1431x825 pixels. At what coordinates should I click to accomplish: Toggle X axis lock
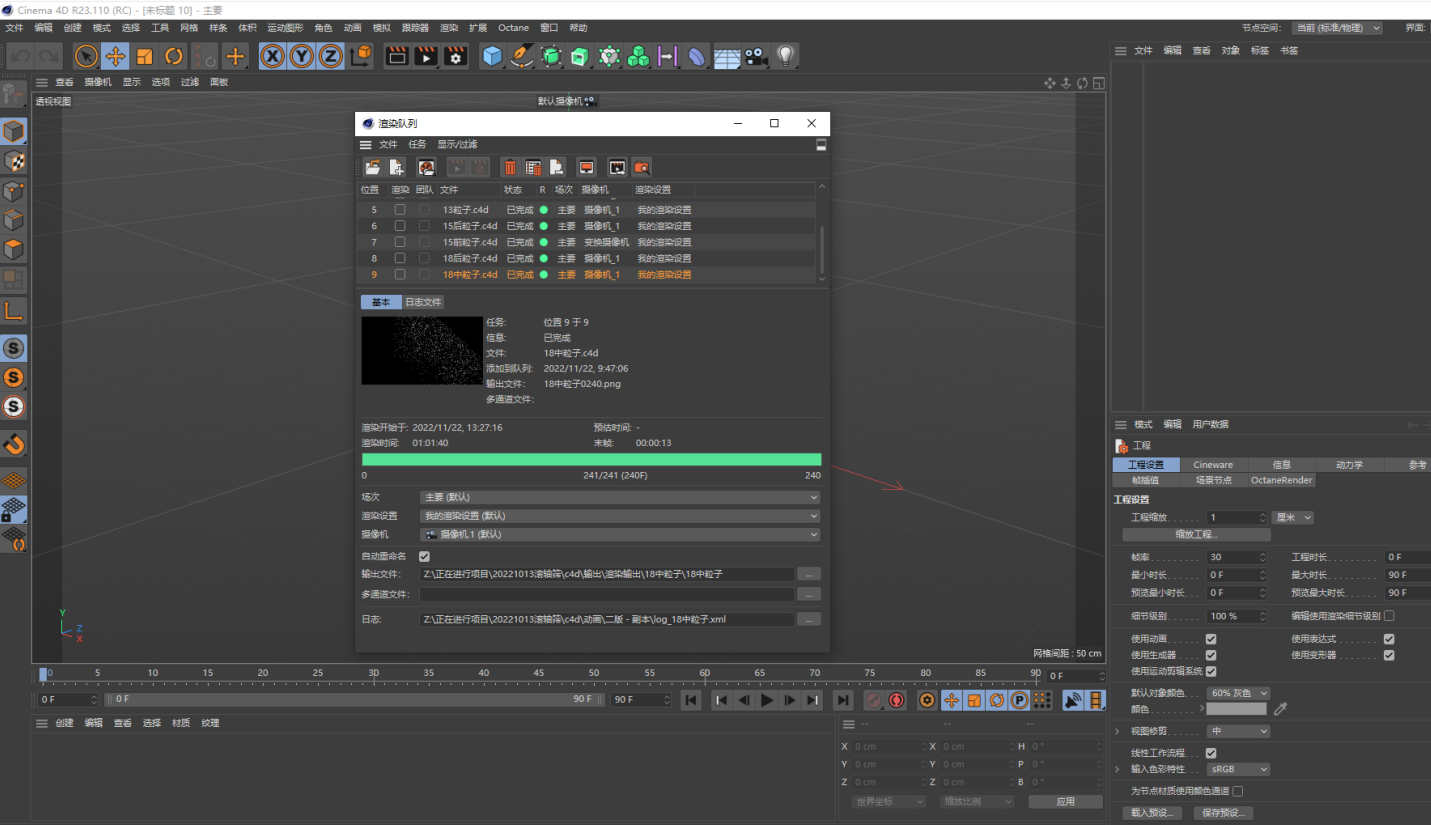(272, 57)
